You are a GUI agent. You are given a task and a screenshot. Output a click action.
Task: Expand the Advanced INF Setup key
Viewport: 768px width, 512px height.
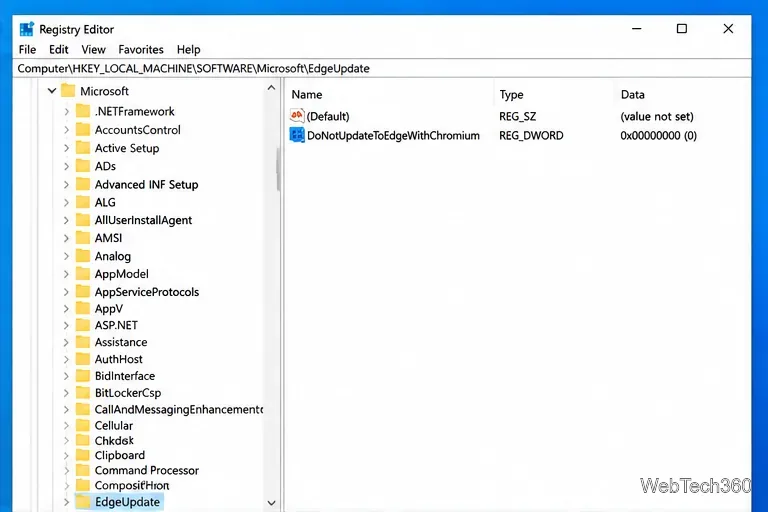pyautogui.click(x=66, y=185)
